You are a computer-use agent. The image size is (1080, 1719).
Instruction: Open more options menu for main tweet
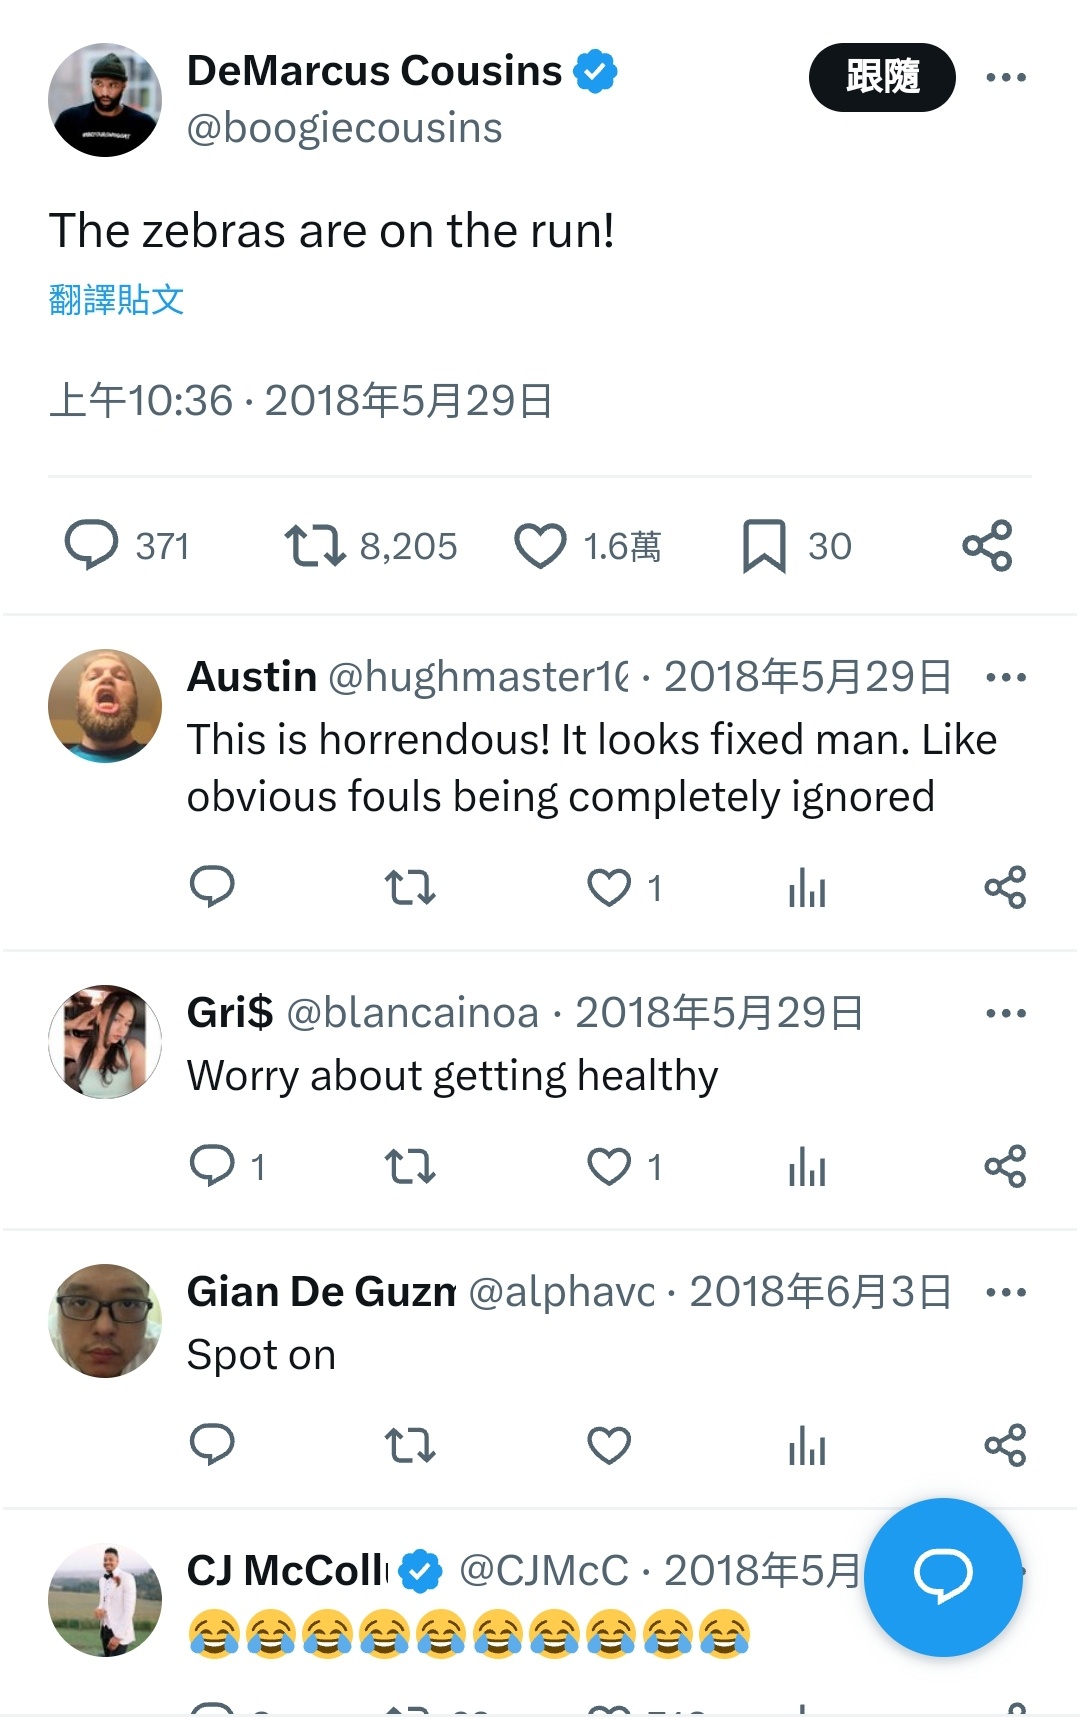(x=1006, y=77)
